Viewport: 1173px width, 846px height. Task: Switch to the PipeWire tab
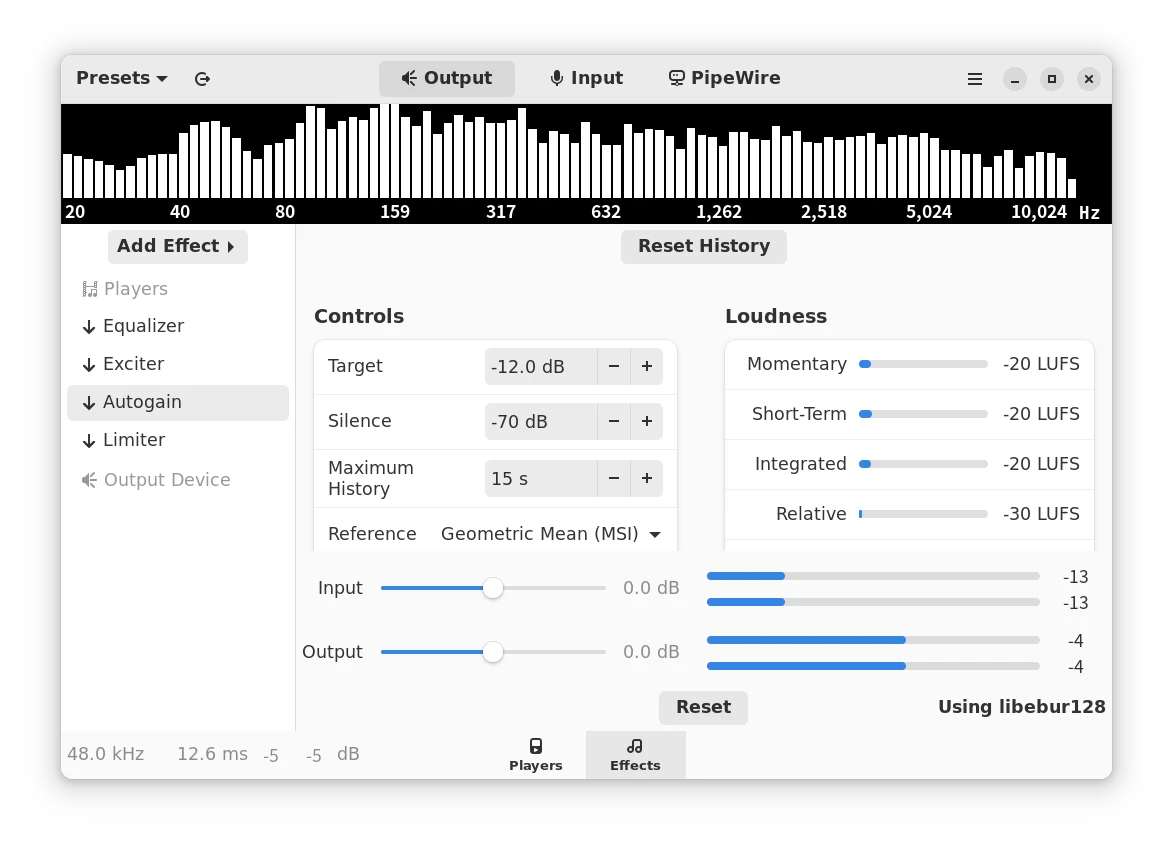pos(724,79)
